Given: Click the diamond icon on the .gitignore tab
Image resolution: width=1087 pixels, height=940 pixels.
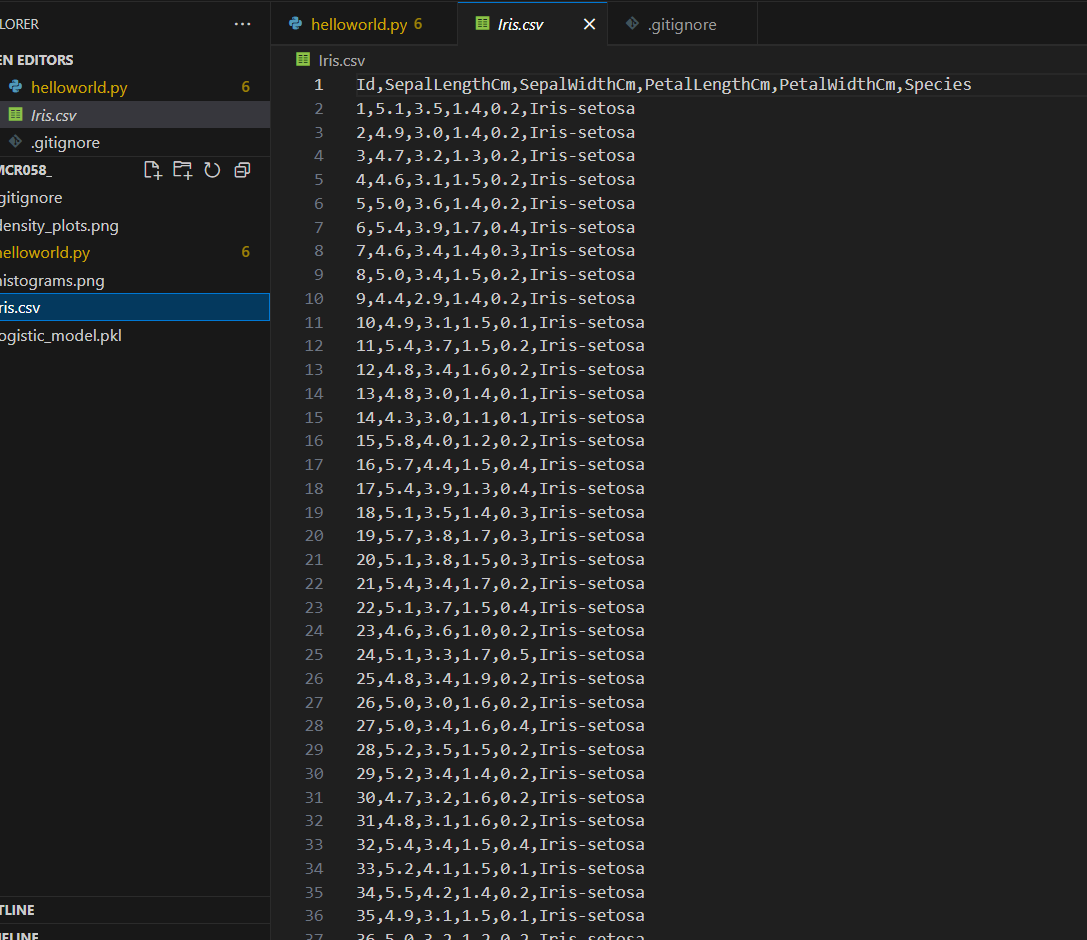Looking at the screenshot, I should (x=632, y=24).
